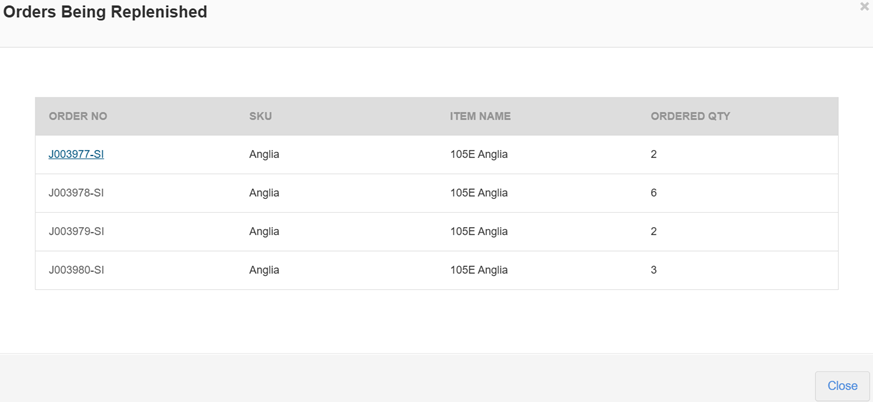Click the item name for J003979-SI
The height and width of the screenshot is (402, 873).
tap(479, 231)
